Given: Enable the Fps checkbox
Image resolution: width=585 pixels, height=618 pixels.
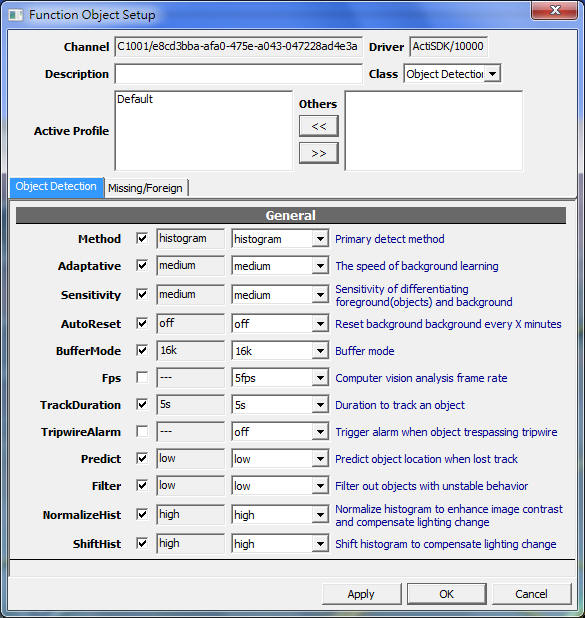Looking at the screenshot, I should [142, 378].
